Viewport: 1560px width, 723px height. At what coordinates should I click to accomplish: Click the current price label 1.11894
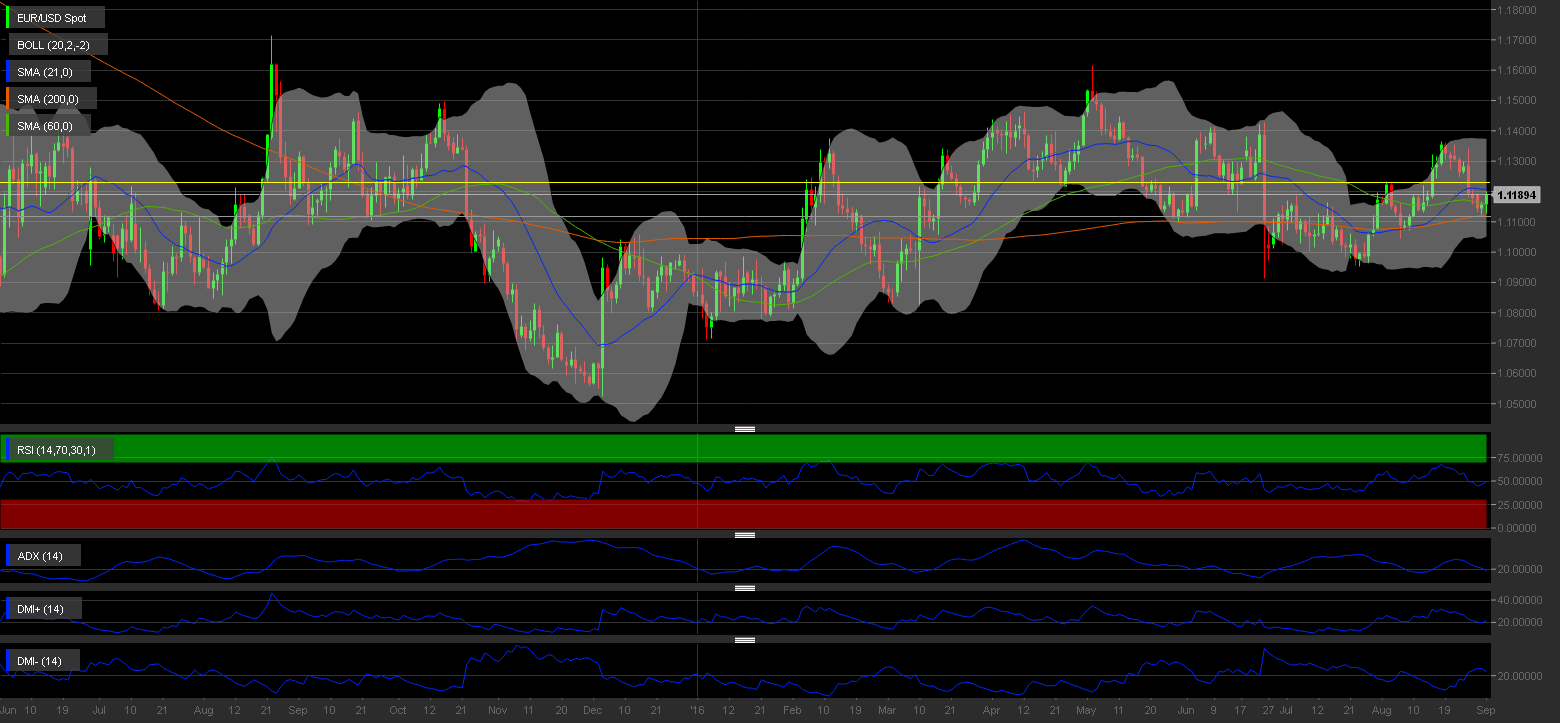1516,195
